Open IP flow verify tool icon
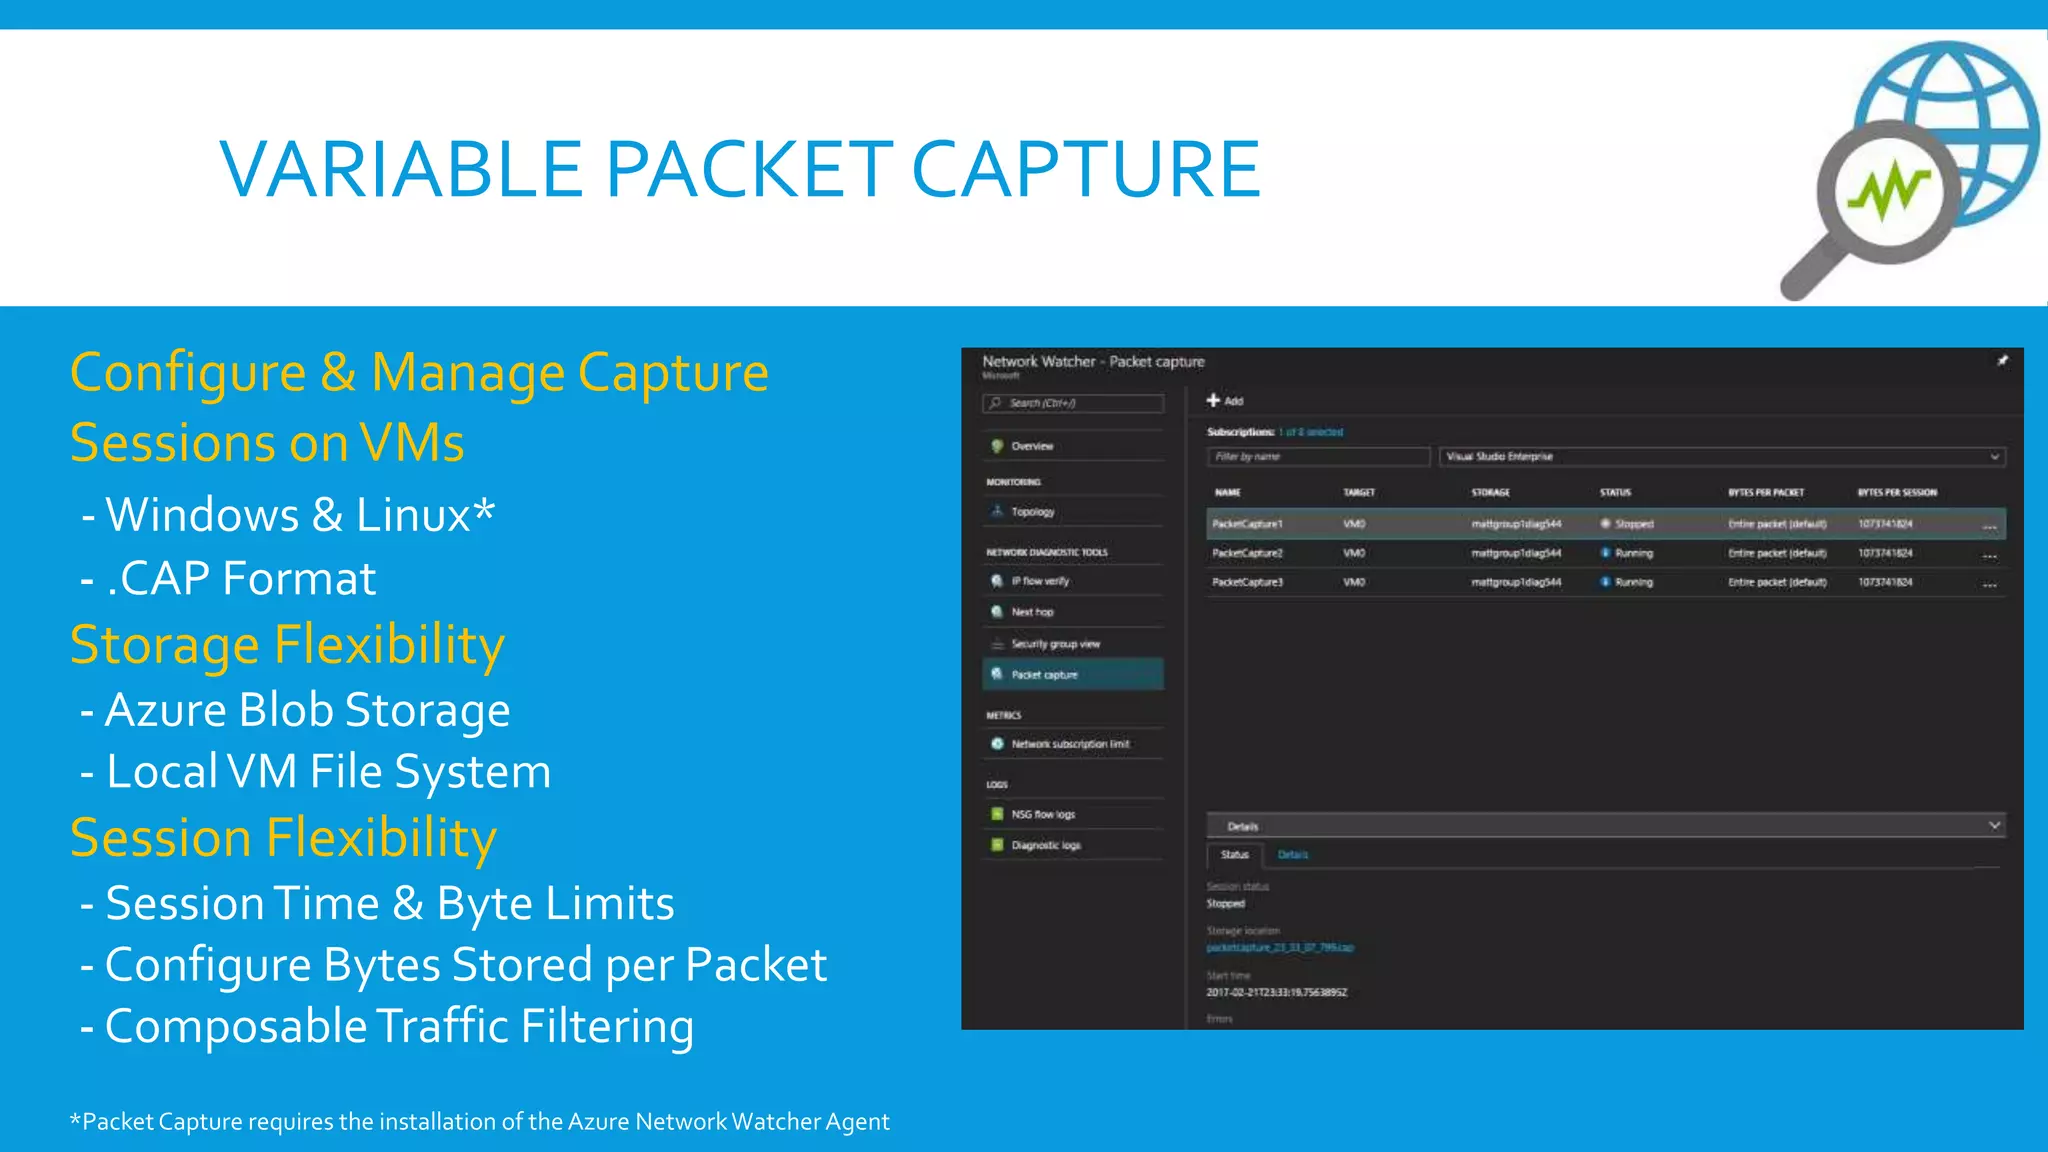The width and height of the screenshot is (2048, 1152). (x=997, y=581)
